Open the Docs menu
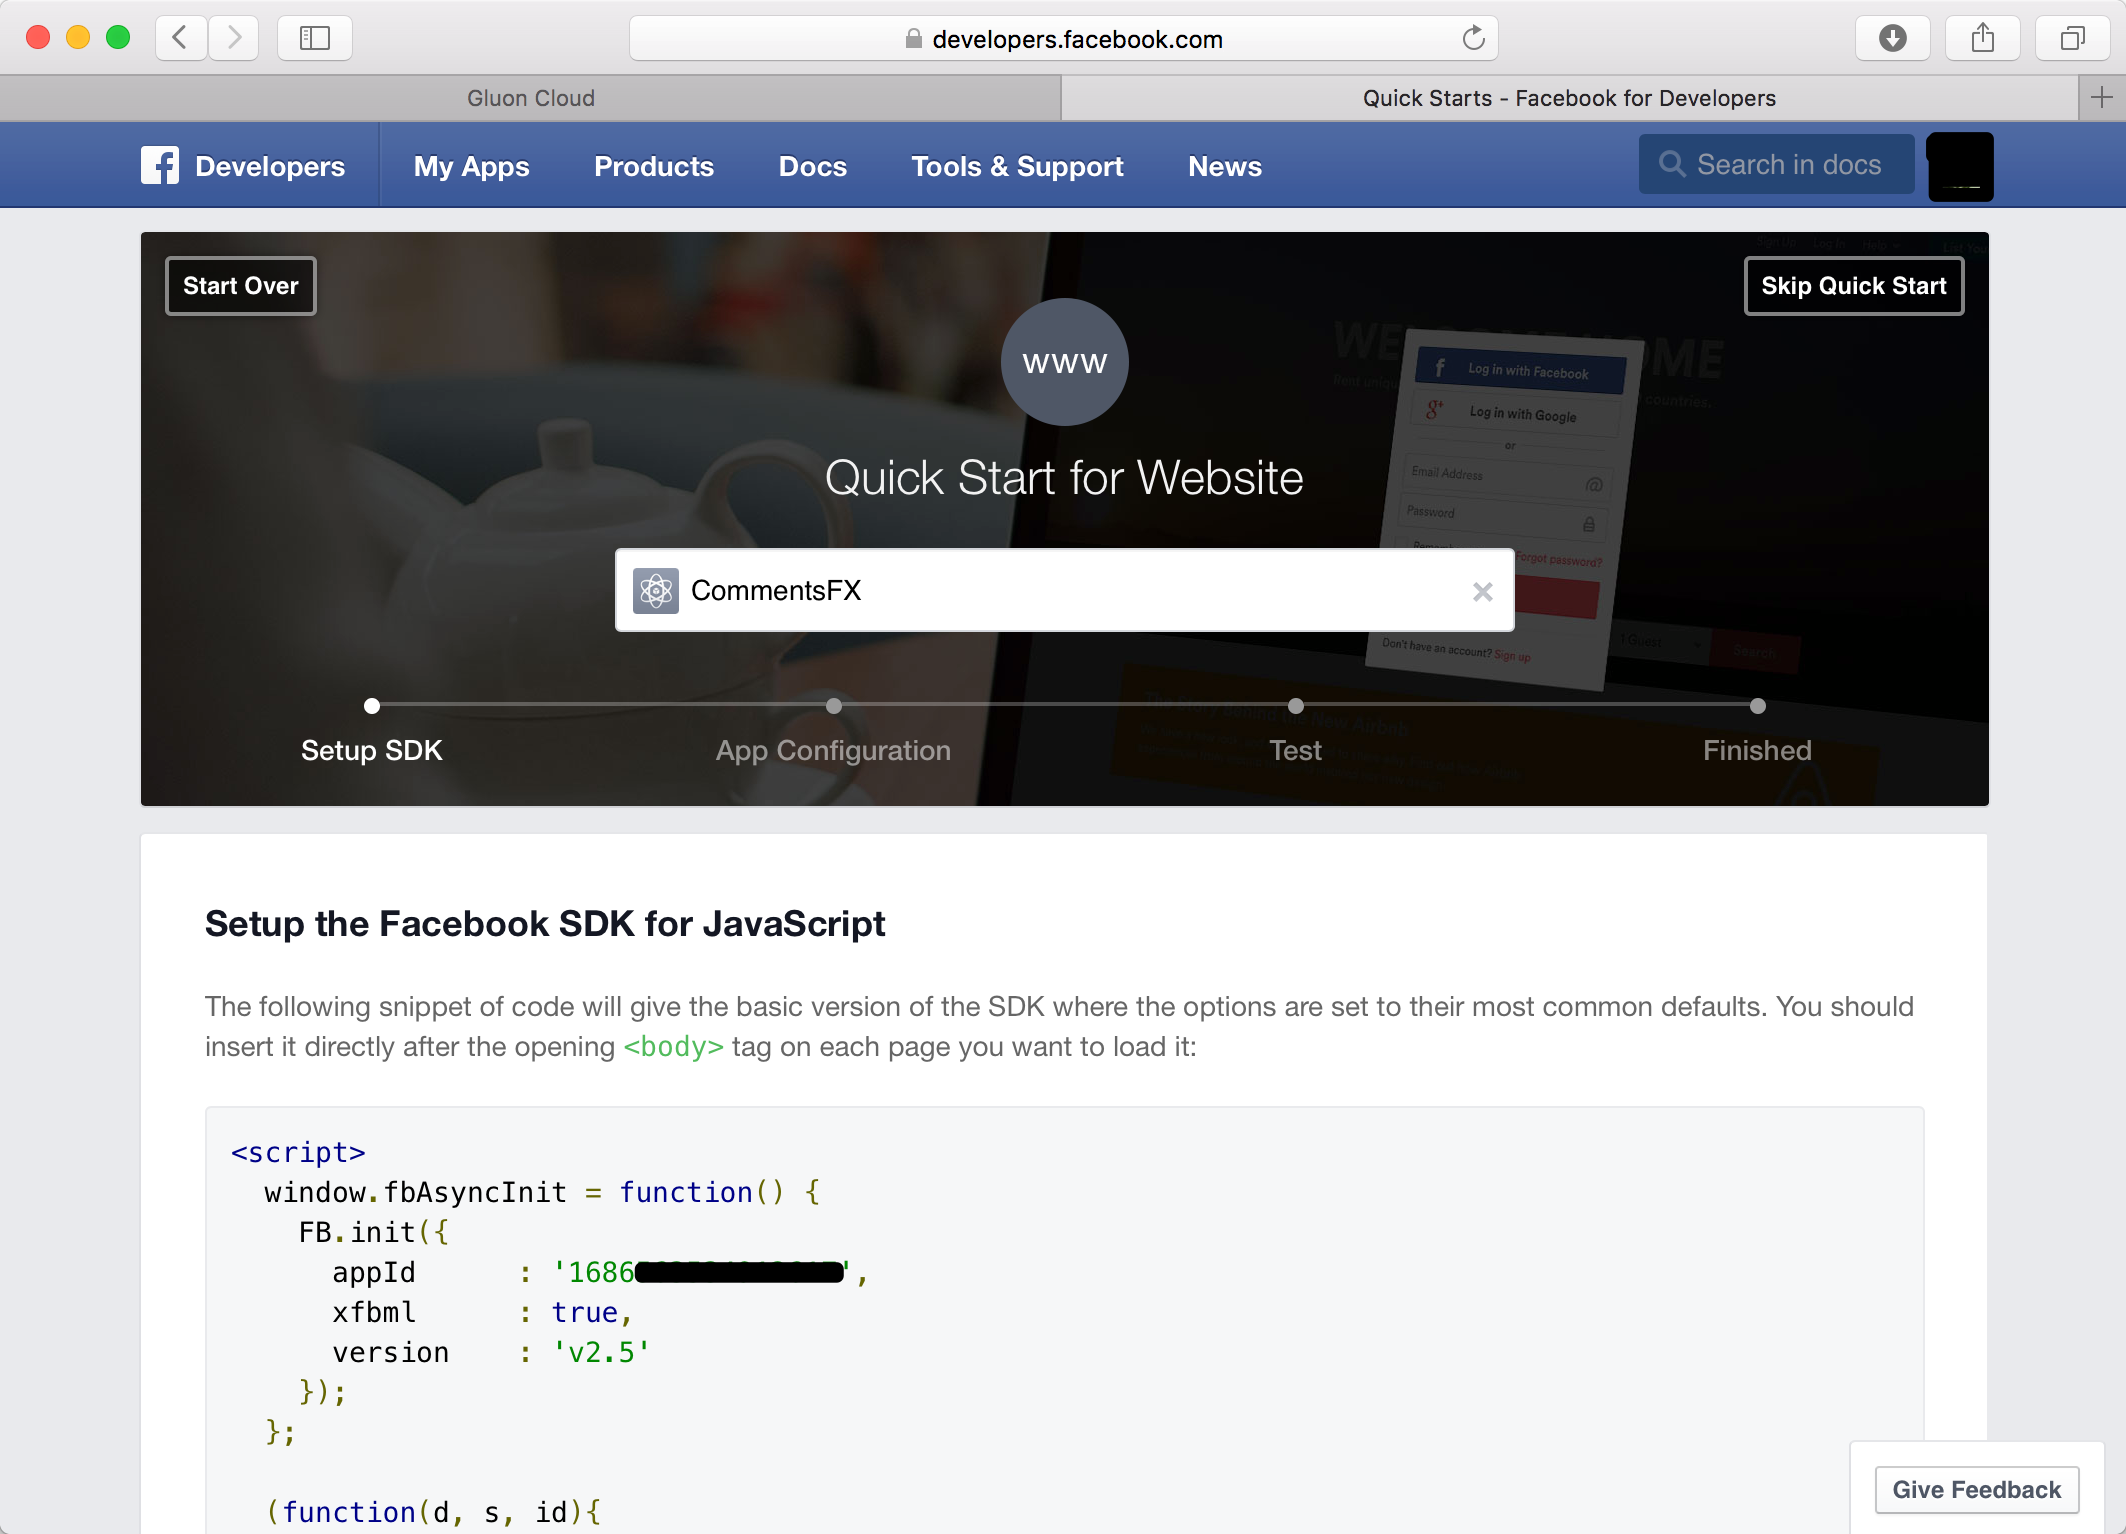 [813, 166]
